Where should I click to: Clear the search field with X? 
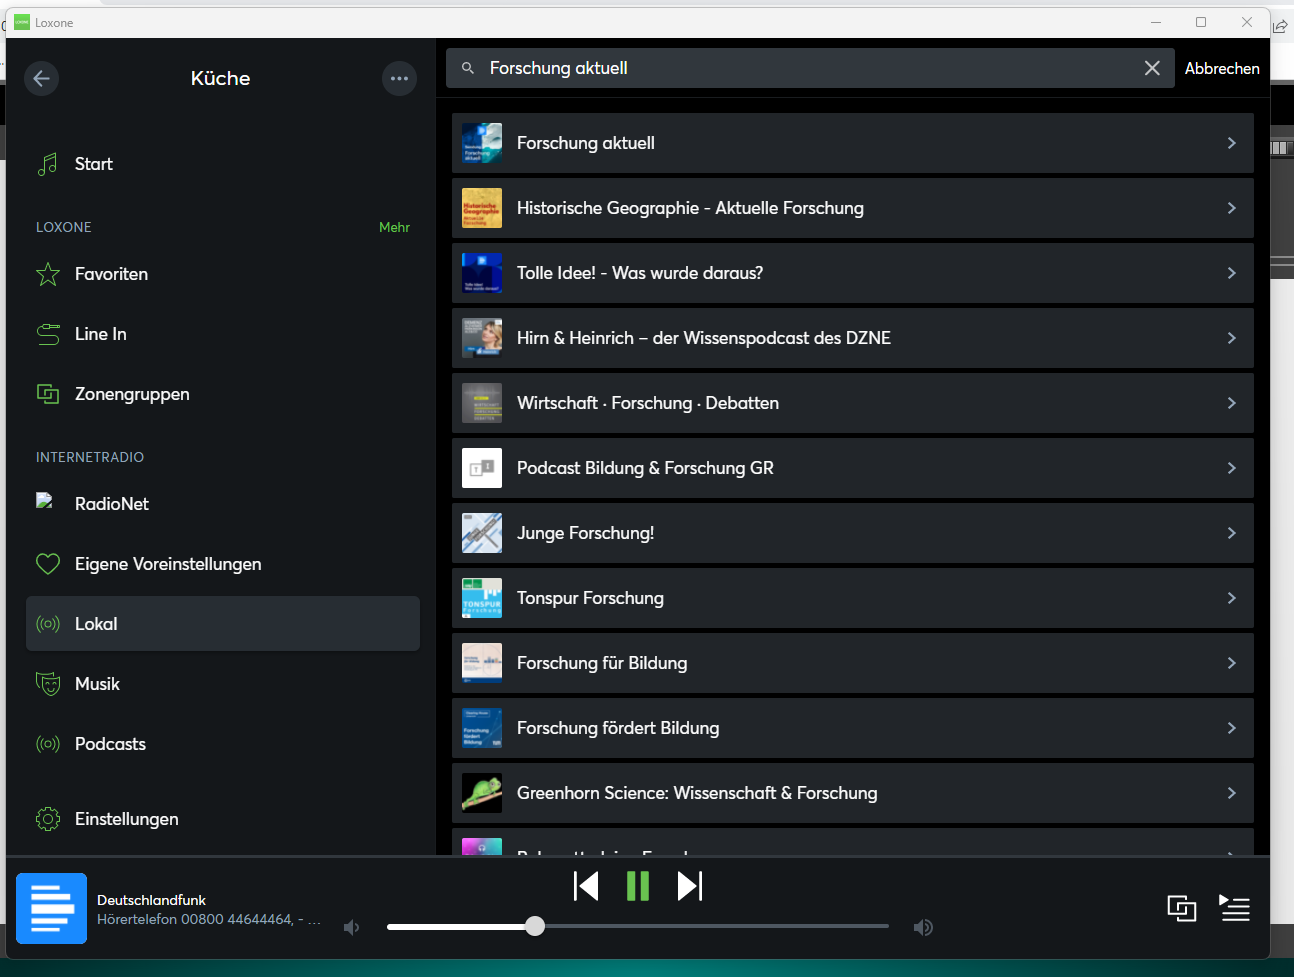(1152, 68)
